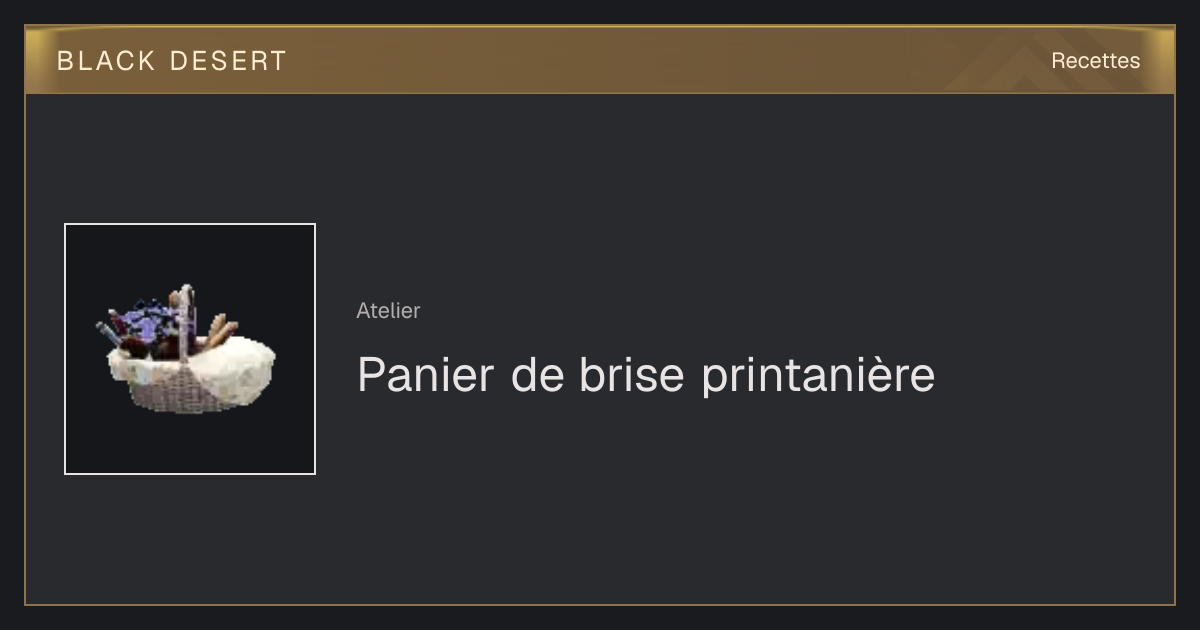The width and height of the screenshot is (1200, 630).
Task: Click the word brise in the item name
Action: click(631, 375)
